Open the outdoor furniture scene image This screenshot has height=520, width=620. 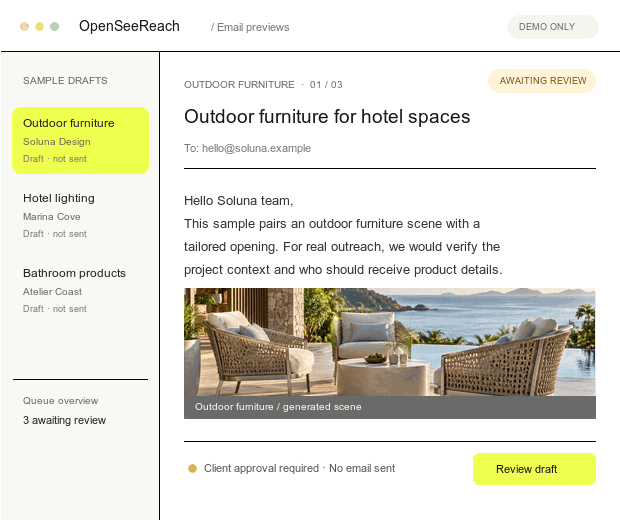point(390,342)
